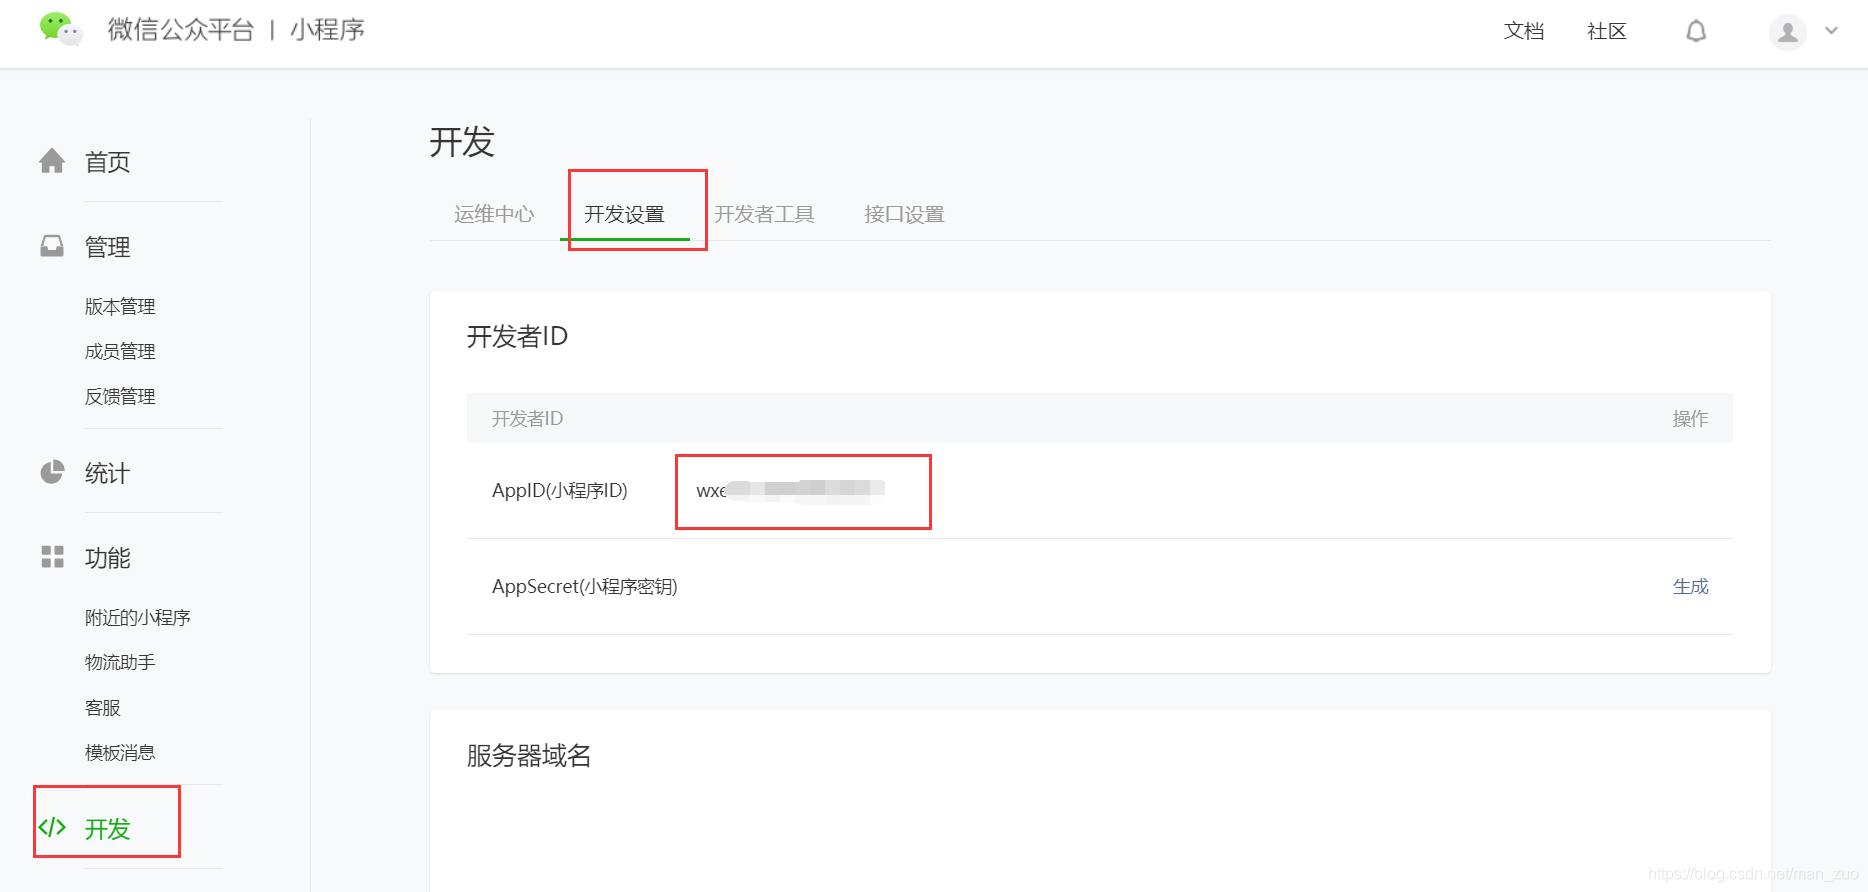The height and width of the screenshot is (892, 1868).
Task: Click the 小程序 header text
Action: pos(328,30)
